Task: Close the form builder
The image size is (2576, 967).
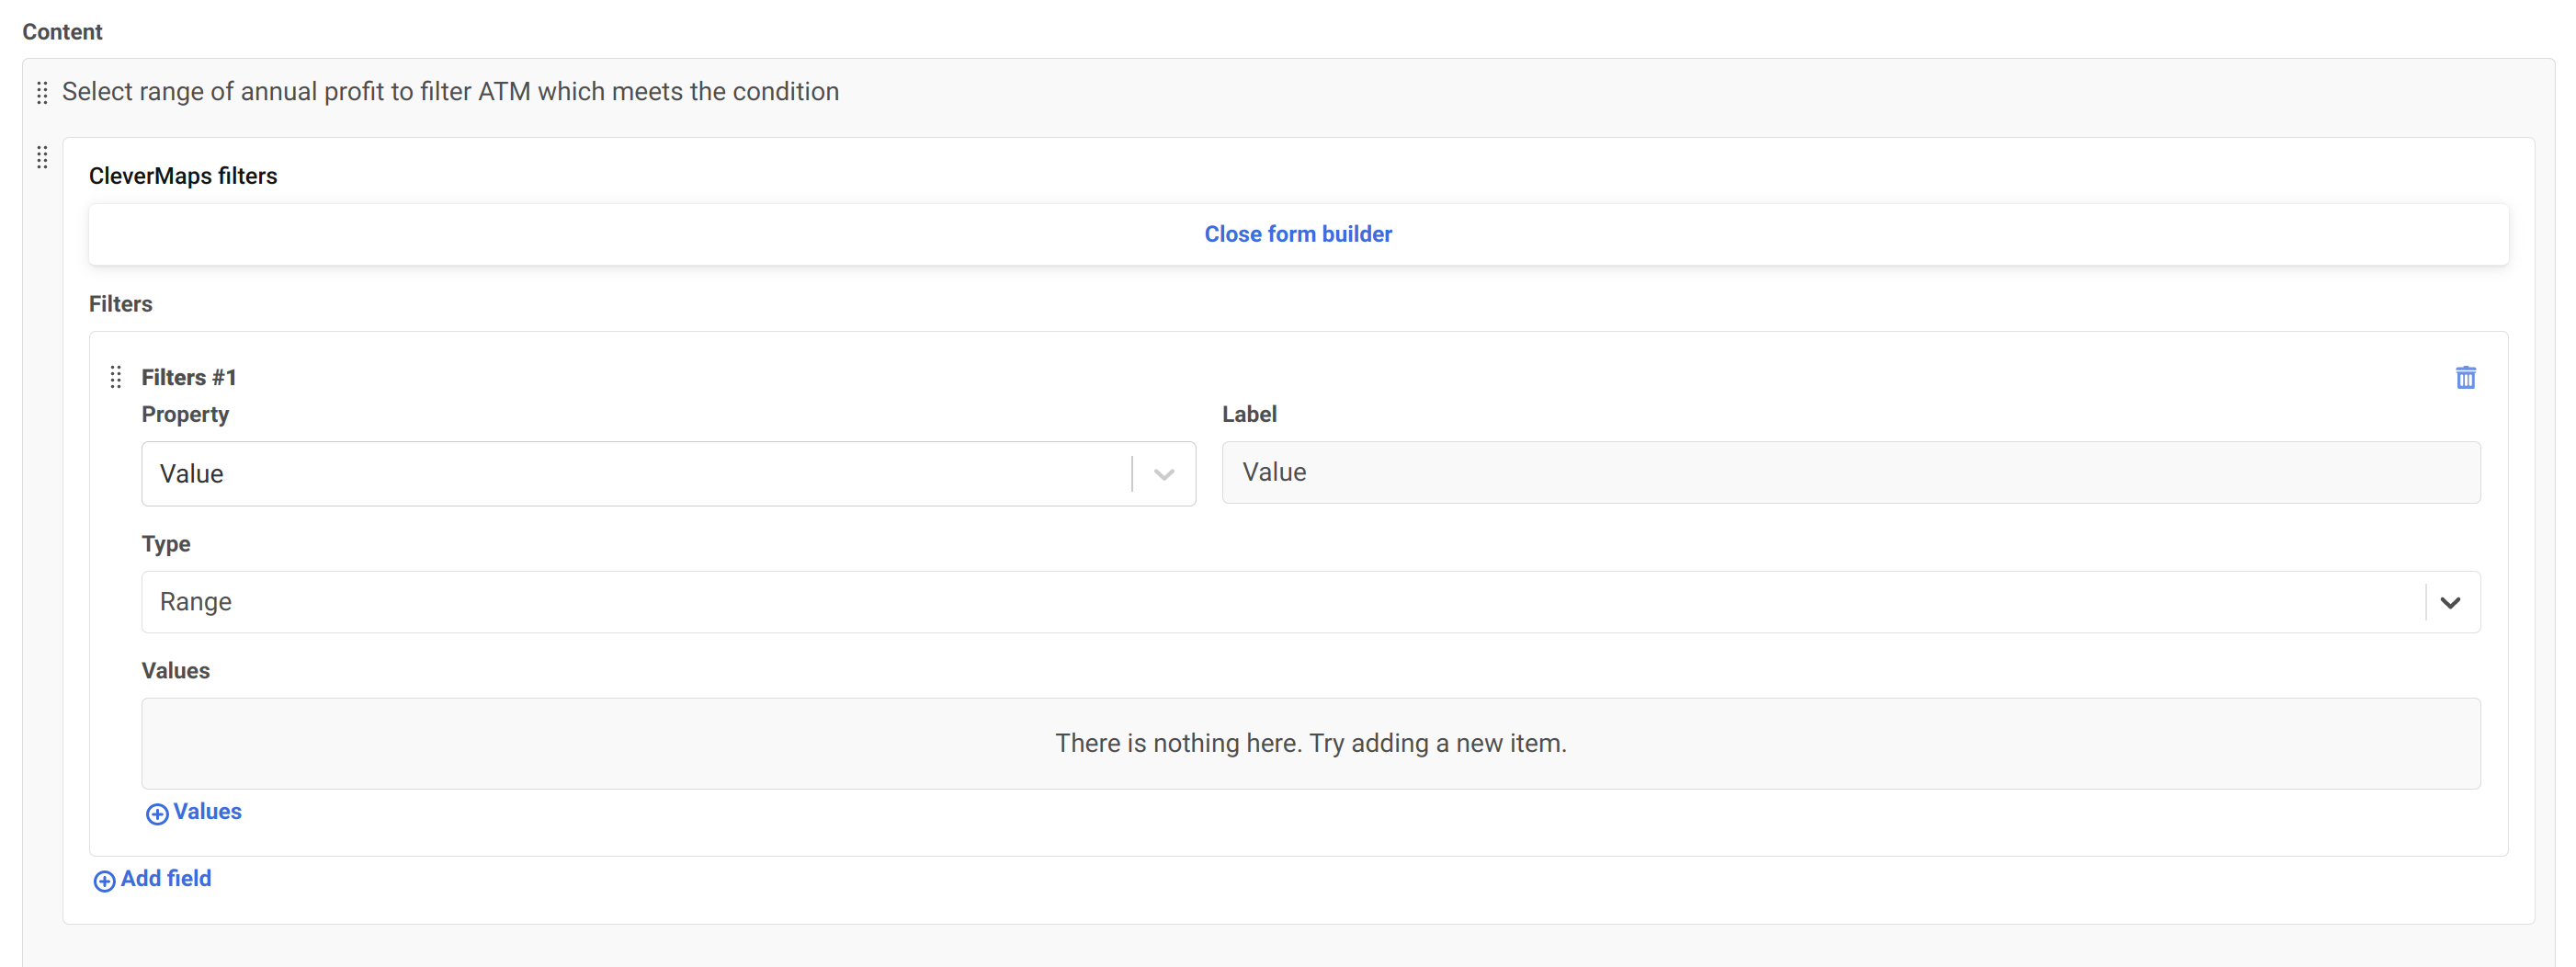Action: (x=1297, y=234)
